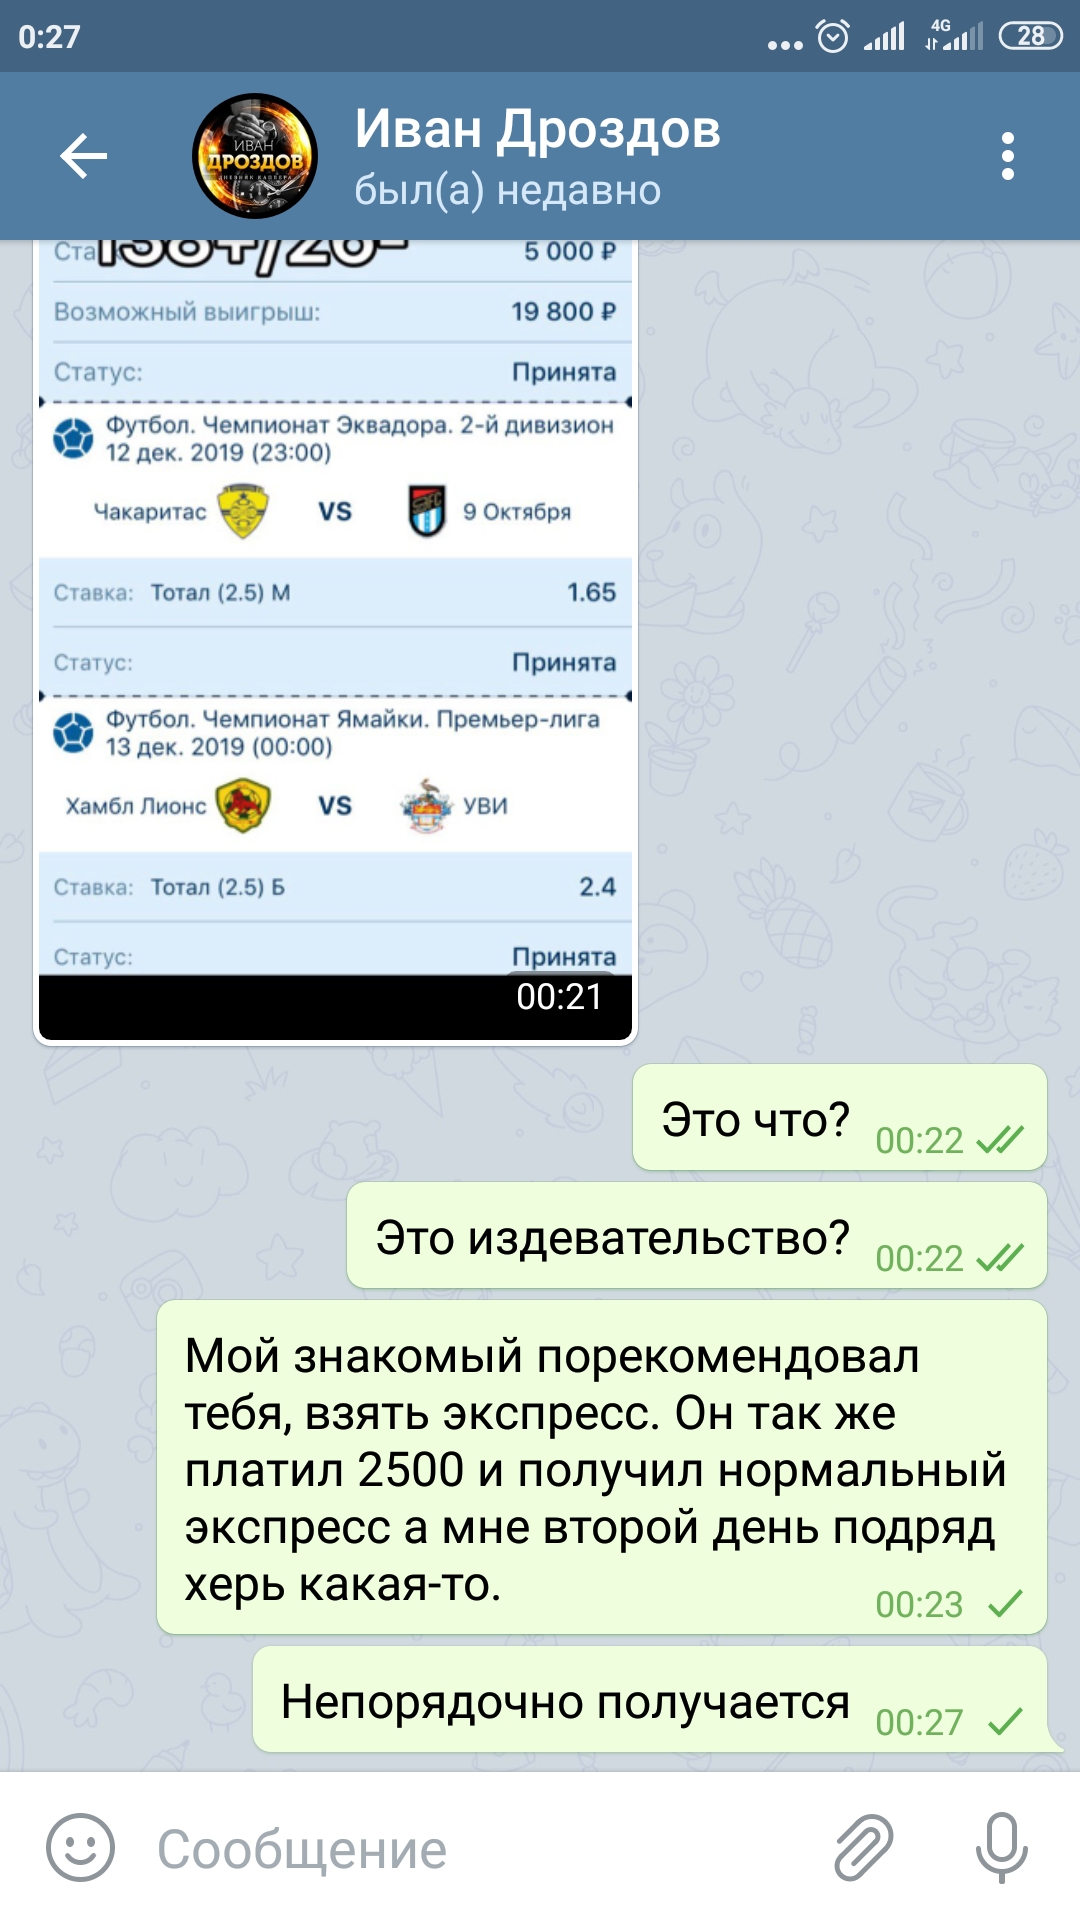Open the three-dot chat menu
Image resolution: width=1080 pixels, height=1920 pixels.
click(1007, 156)
